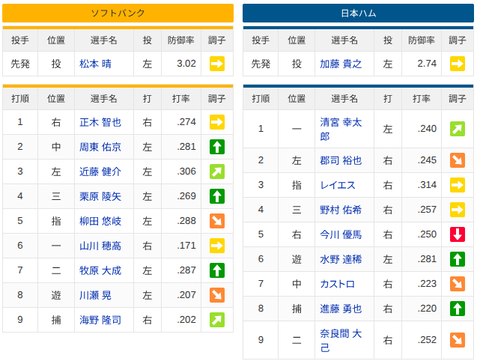
Task: Click 打順 column header in ソフトバンク batting table
Action: [20, 99]
